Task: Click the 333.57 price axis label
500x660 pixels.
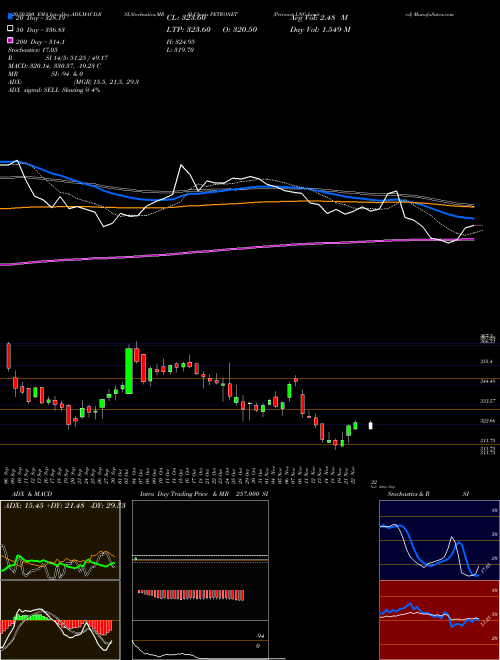Action: [488, 401]
